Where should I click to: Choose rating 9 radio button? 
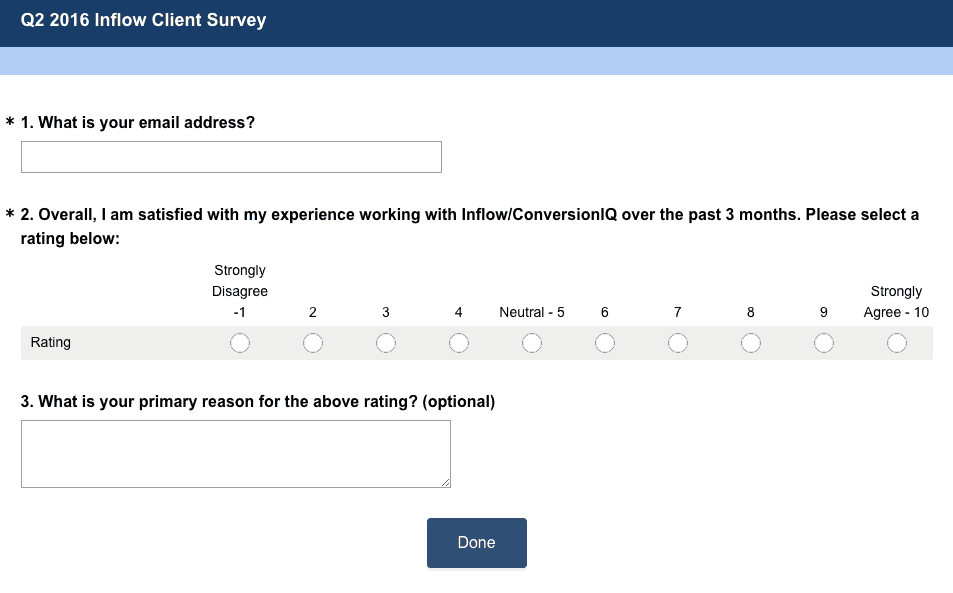pyautogui.click(x=824, y=343)
